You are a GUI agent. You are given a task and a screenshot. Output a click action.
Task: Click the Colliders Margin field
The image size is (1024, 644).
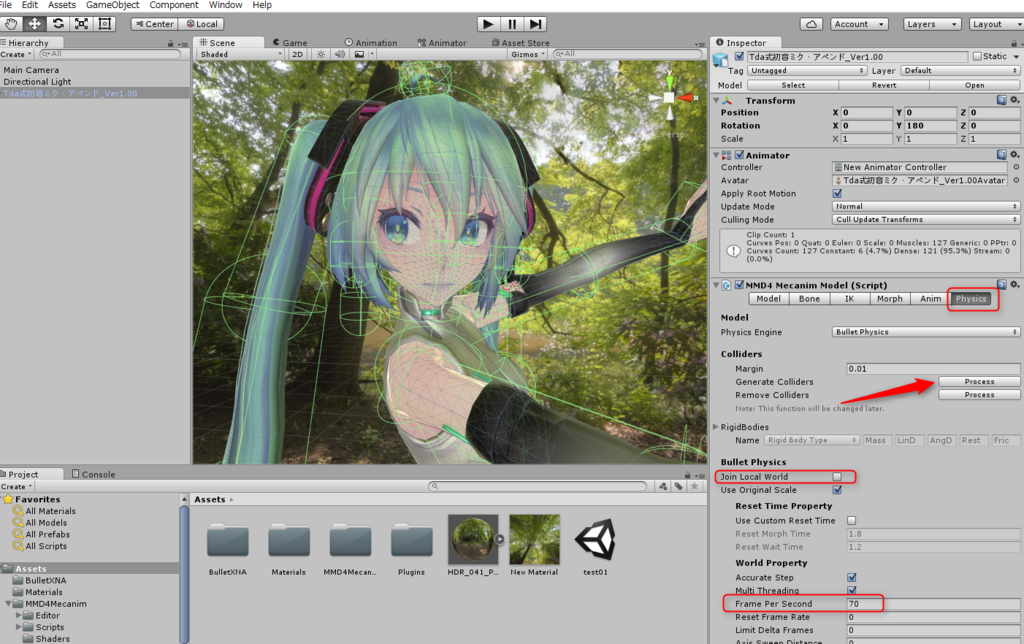click(933, 369)
